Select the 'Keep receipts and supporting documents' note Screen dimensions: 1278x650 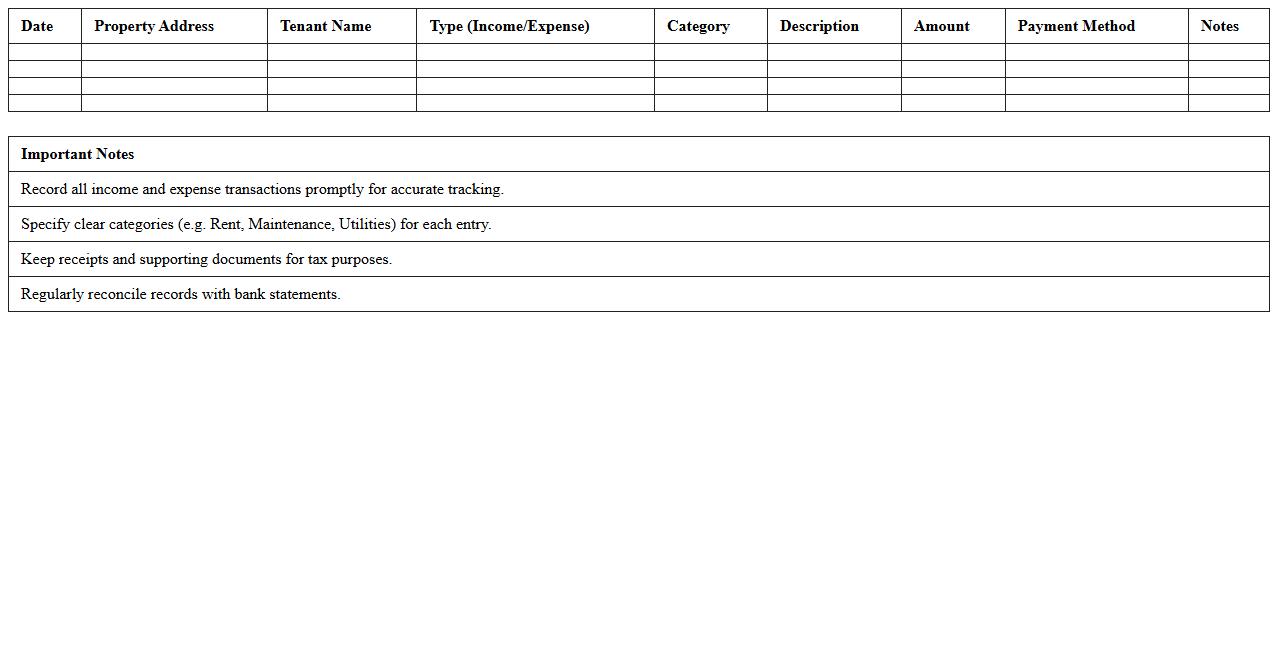(206, 259)
